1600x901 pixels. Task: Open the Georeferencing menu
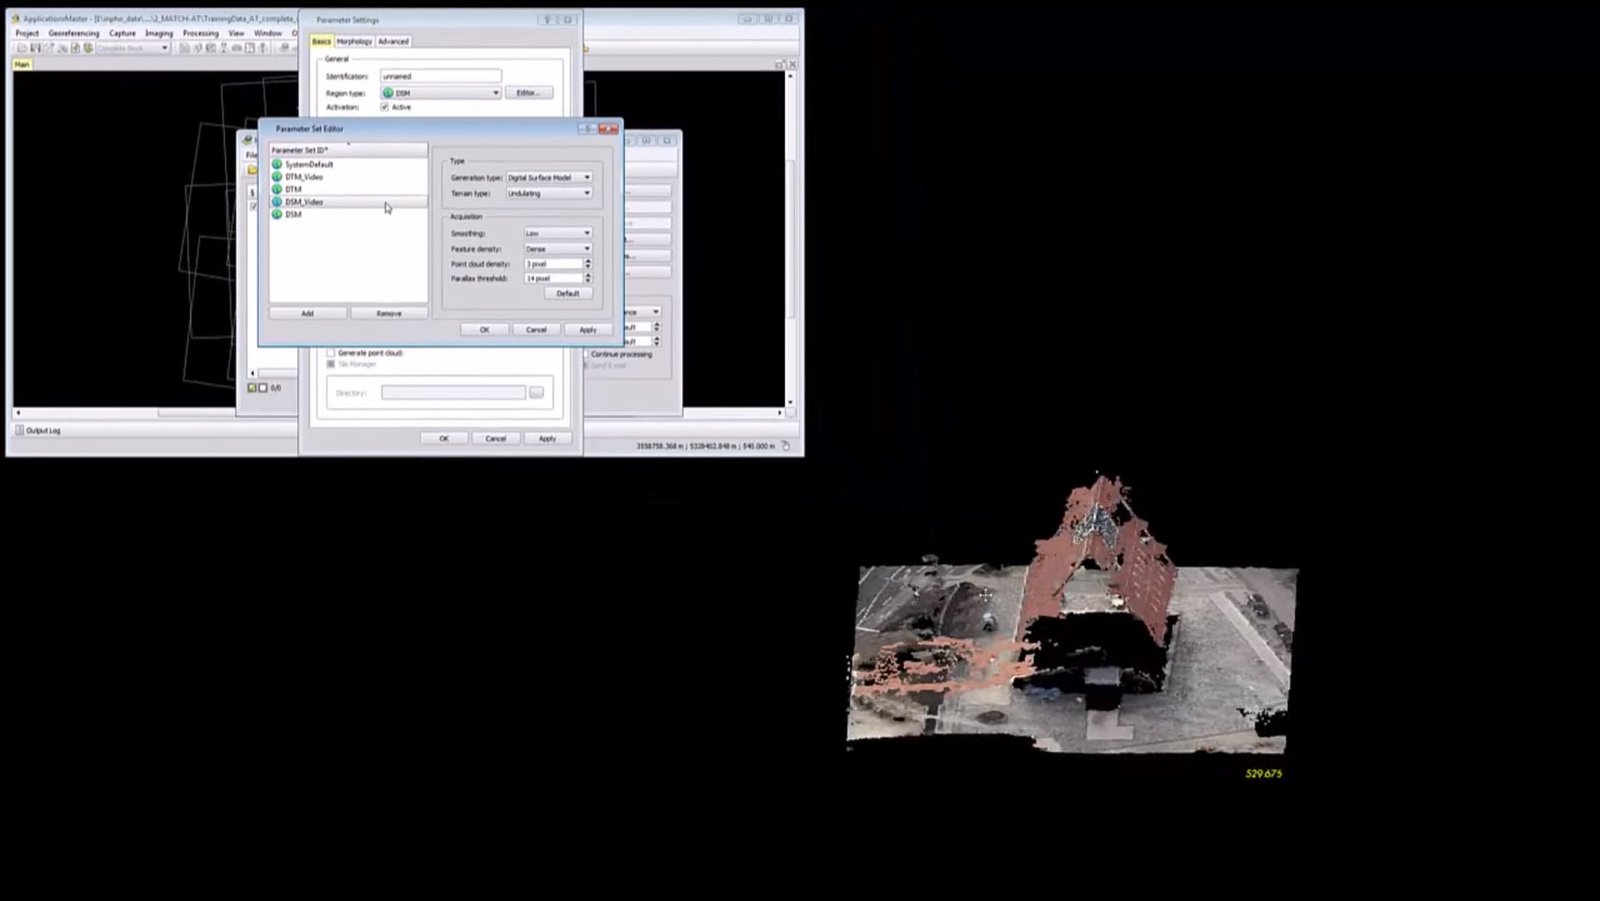pos(74,33)
